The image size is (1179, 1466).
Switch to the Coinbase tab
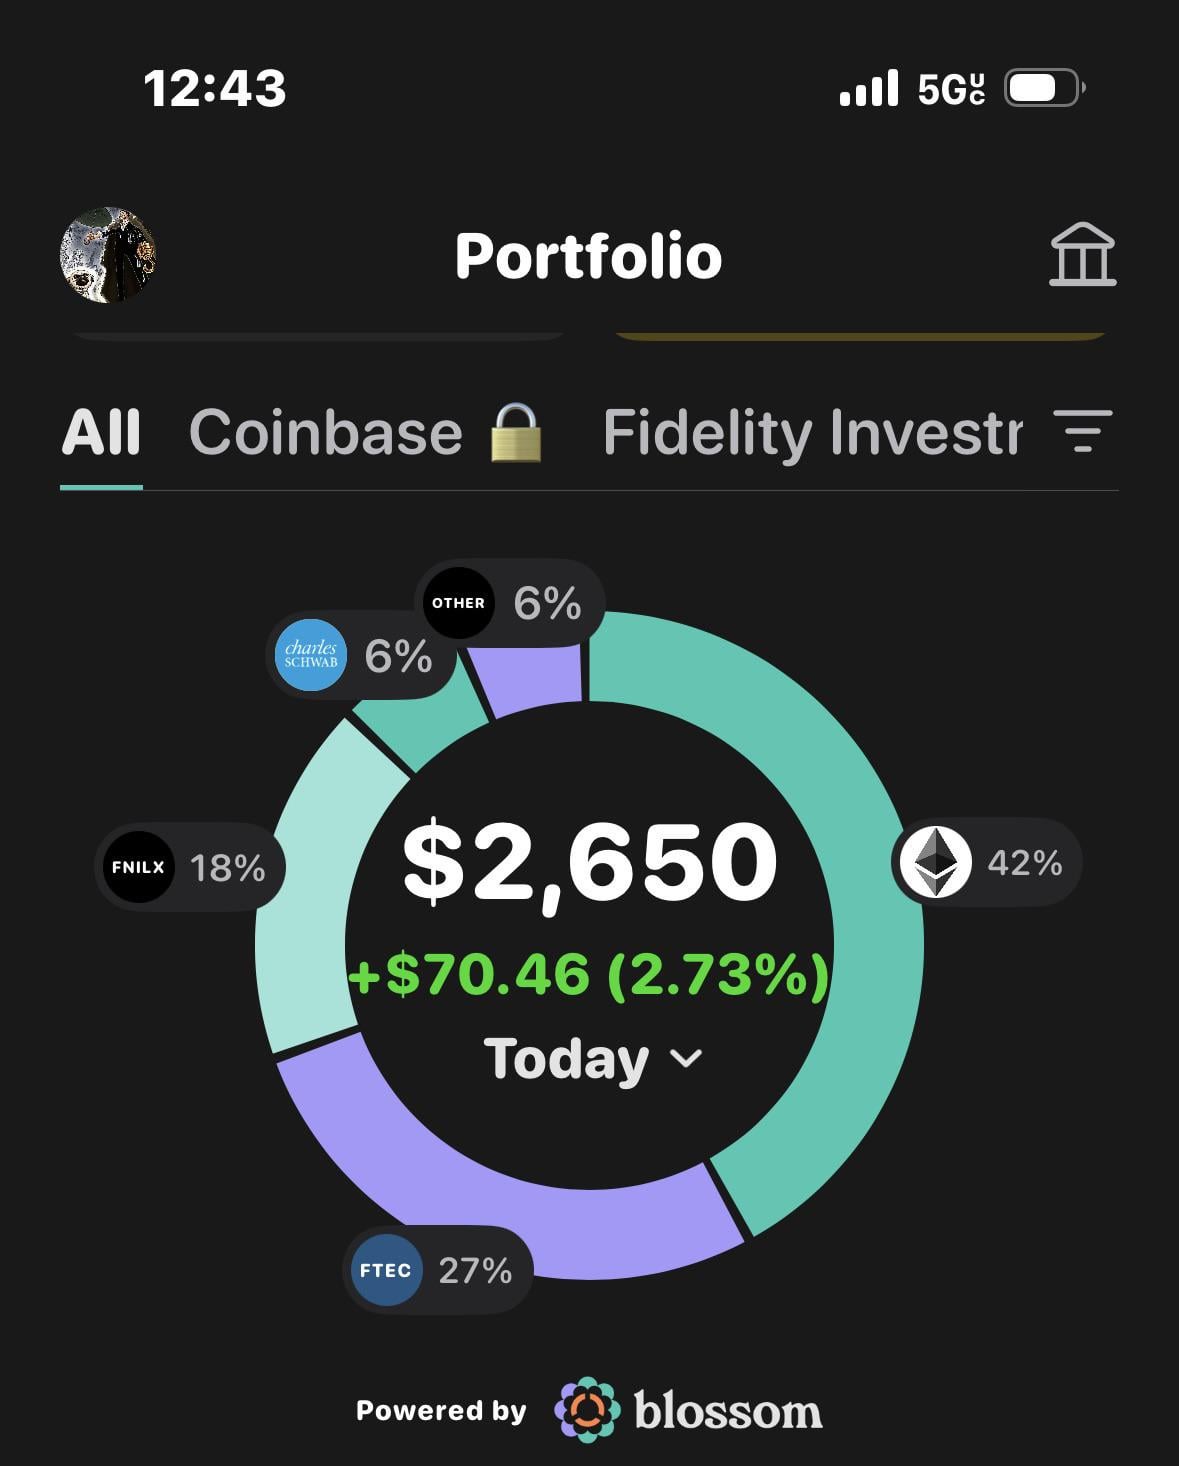click(325, 433)
